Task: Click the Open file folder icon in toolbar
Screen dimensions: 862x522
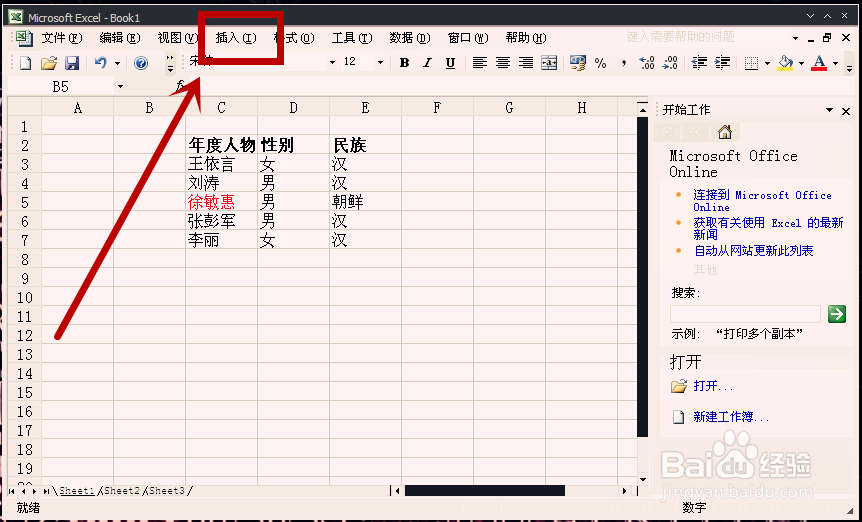Action: point(48,63)
